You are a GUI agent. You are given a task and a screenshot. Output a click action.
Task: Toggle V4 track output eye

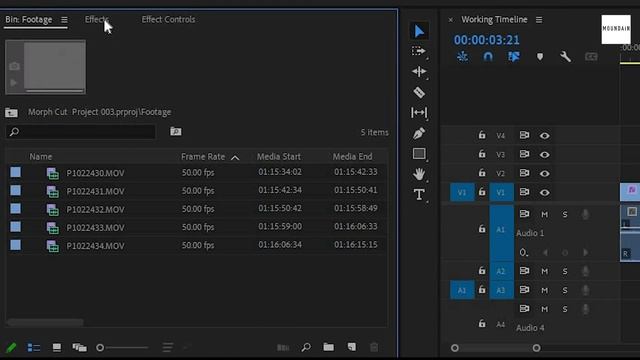[x=544, y=136]
